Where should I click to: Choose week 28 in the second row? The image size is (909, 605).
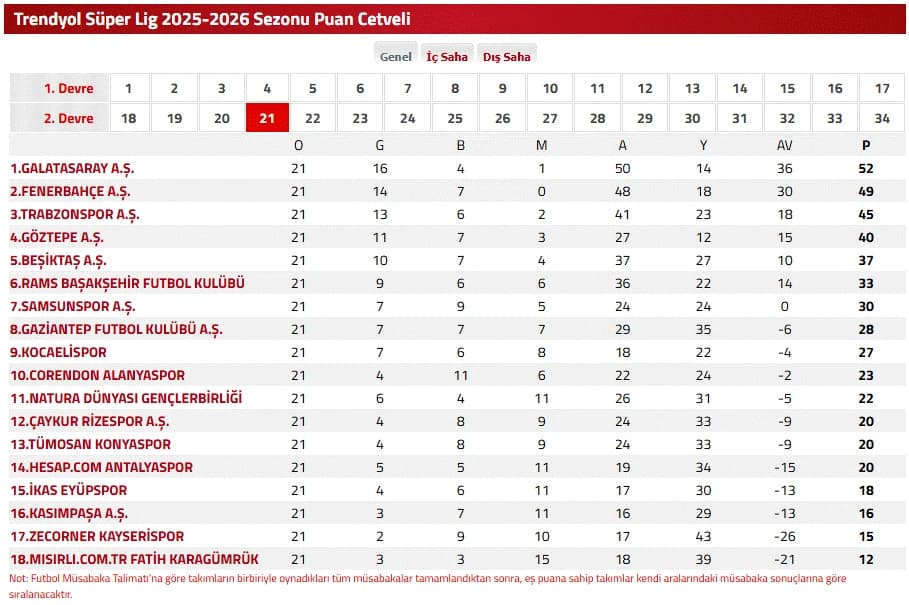pyautogui.click(x=597, y=118)
